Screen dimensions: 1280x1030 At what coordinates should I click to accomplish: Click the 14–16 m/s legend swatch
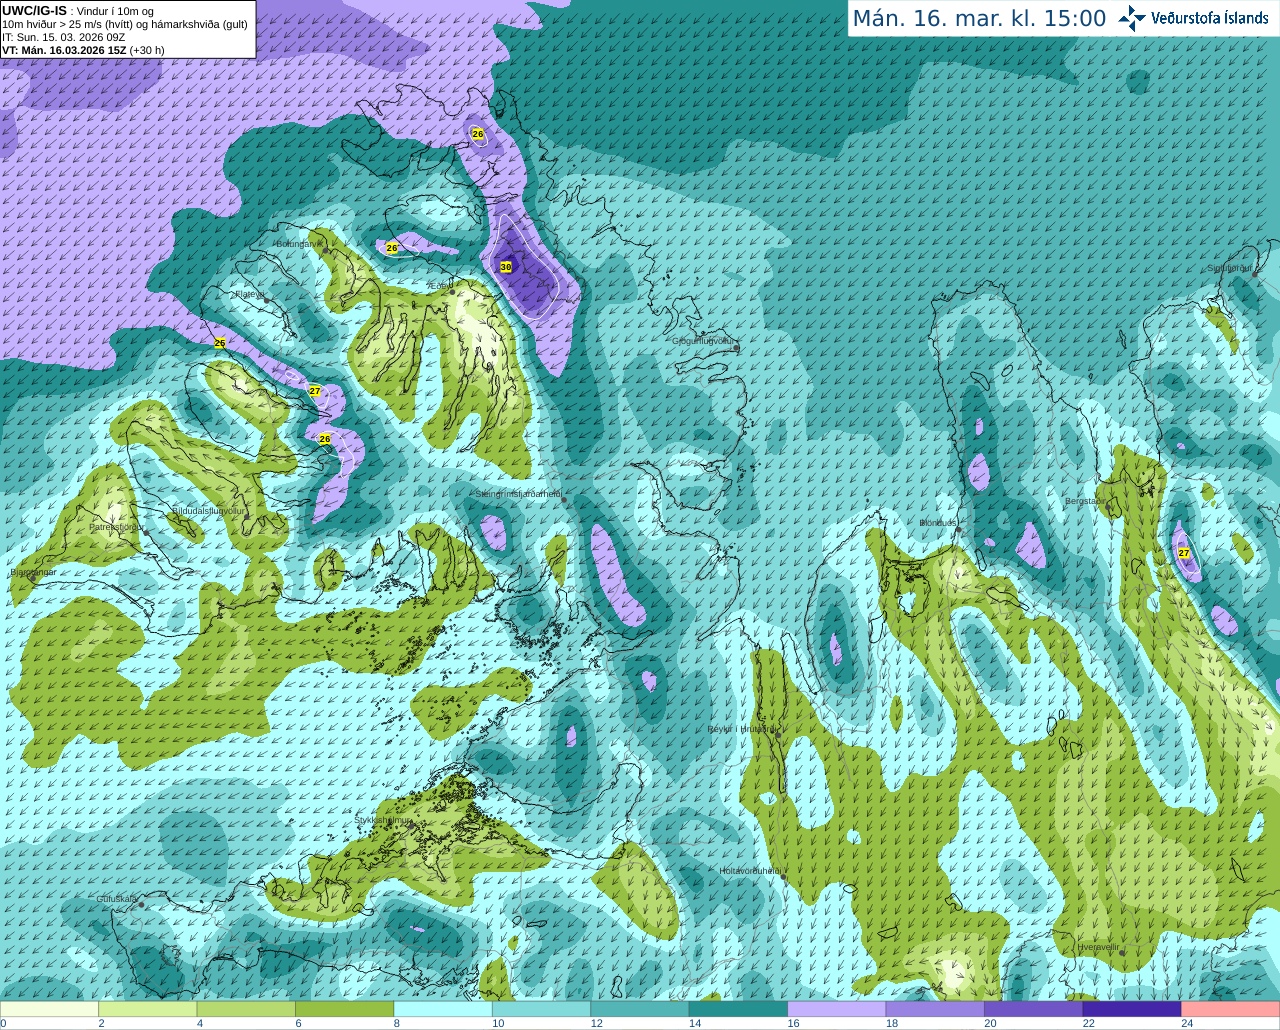[739, 1009]
